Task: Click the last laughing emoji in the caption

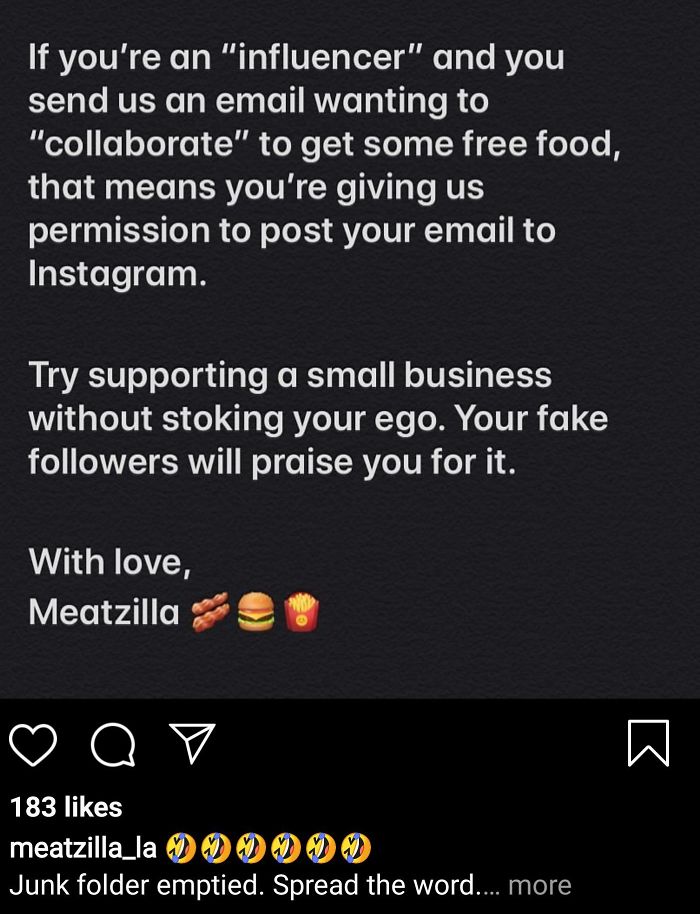Action: click(356, 848)
